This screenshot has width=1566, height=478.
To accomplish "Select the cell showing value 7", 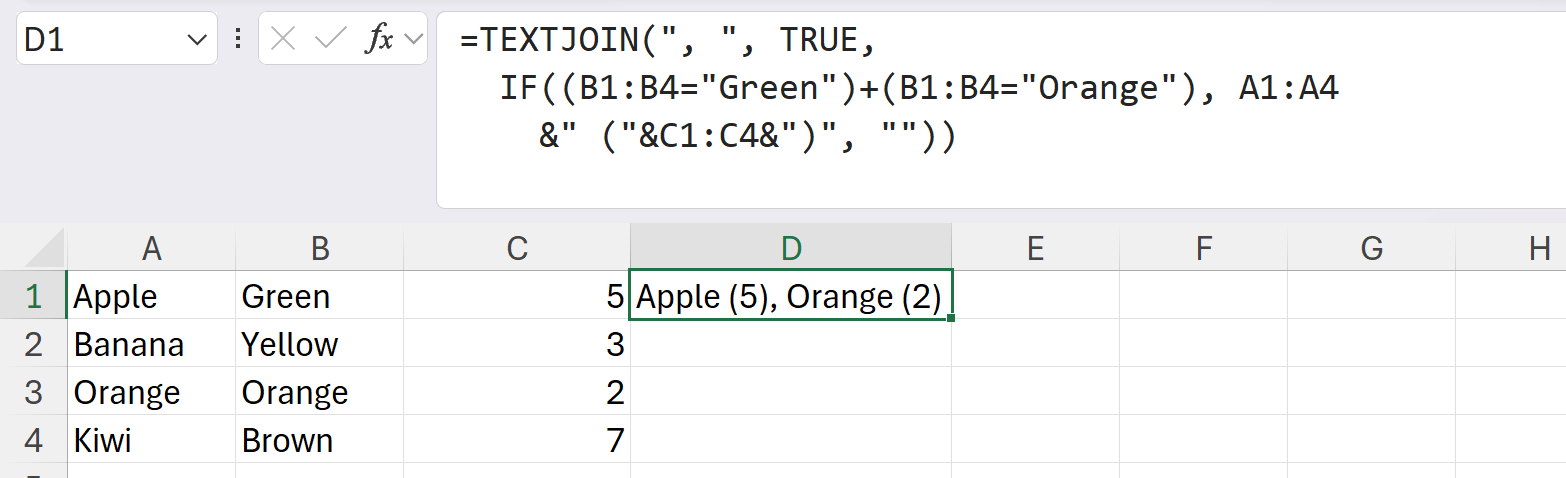I will (x=516, y=441).
